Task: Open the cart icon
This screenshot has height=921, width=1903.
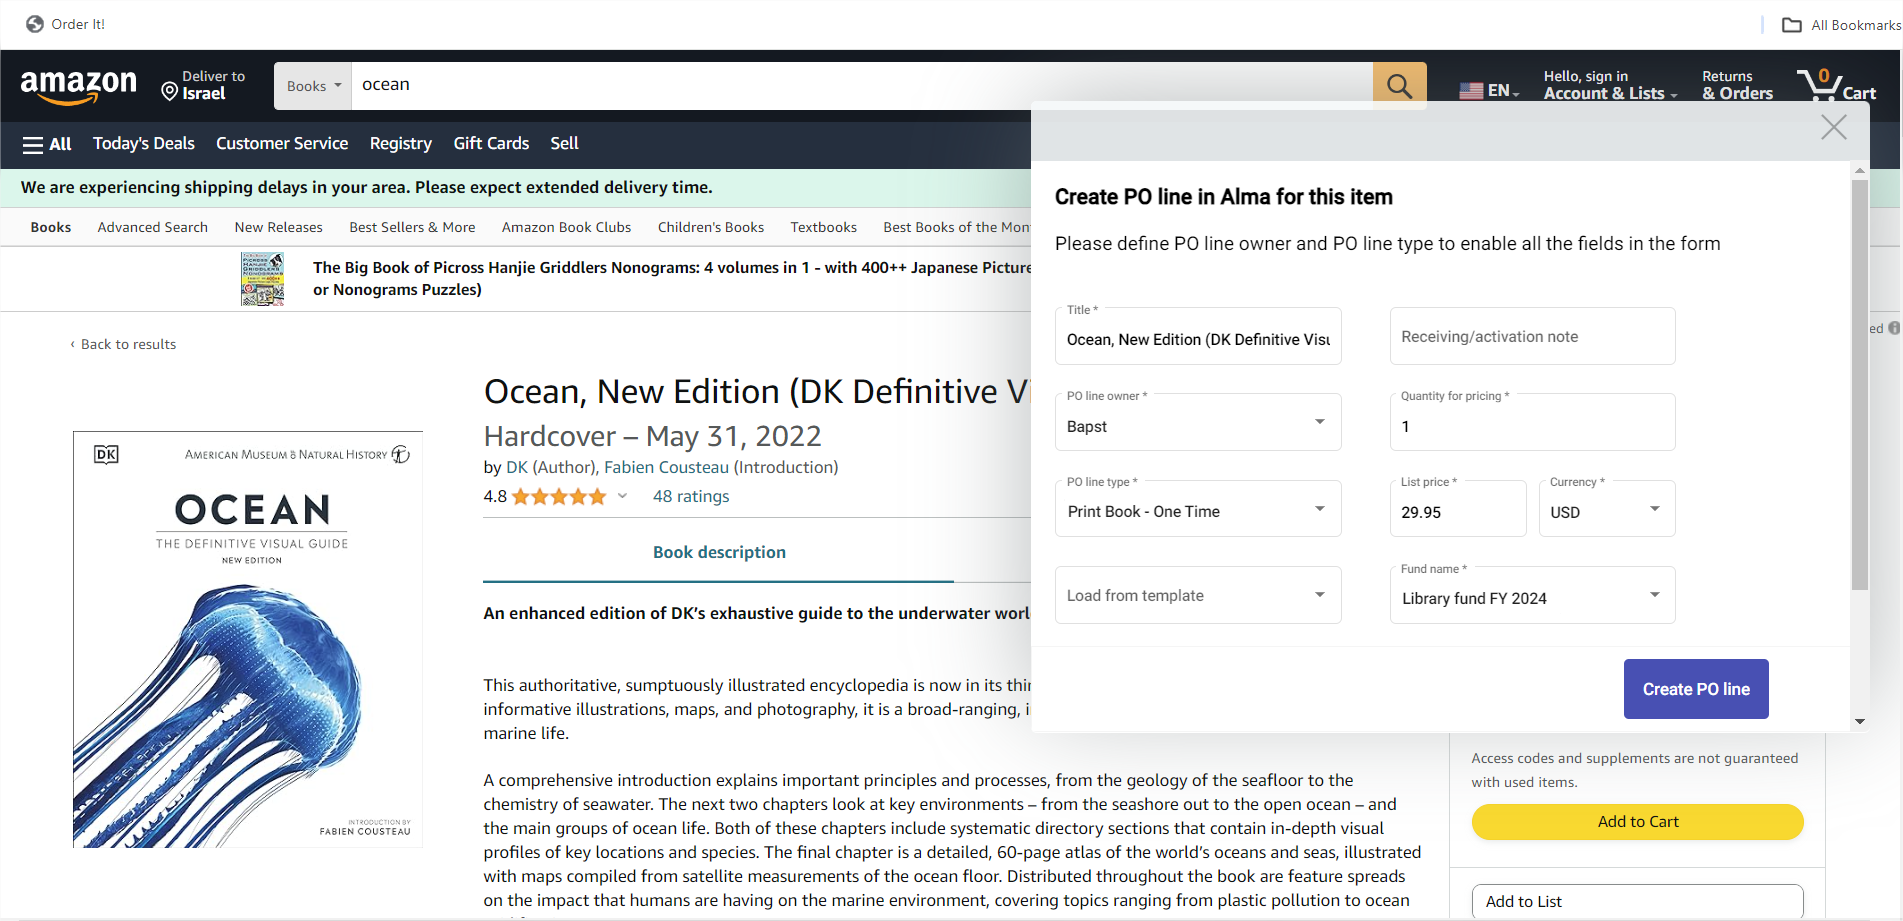Action: (x=1836, y=85)
